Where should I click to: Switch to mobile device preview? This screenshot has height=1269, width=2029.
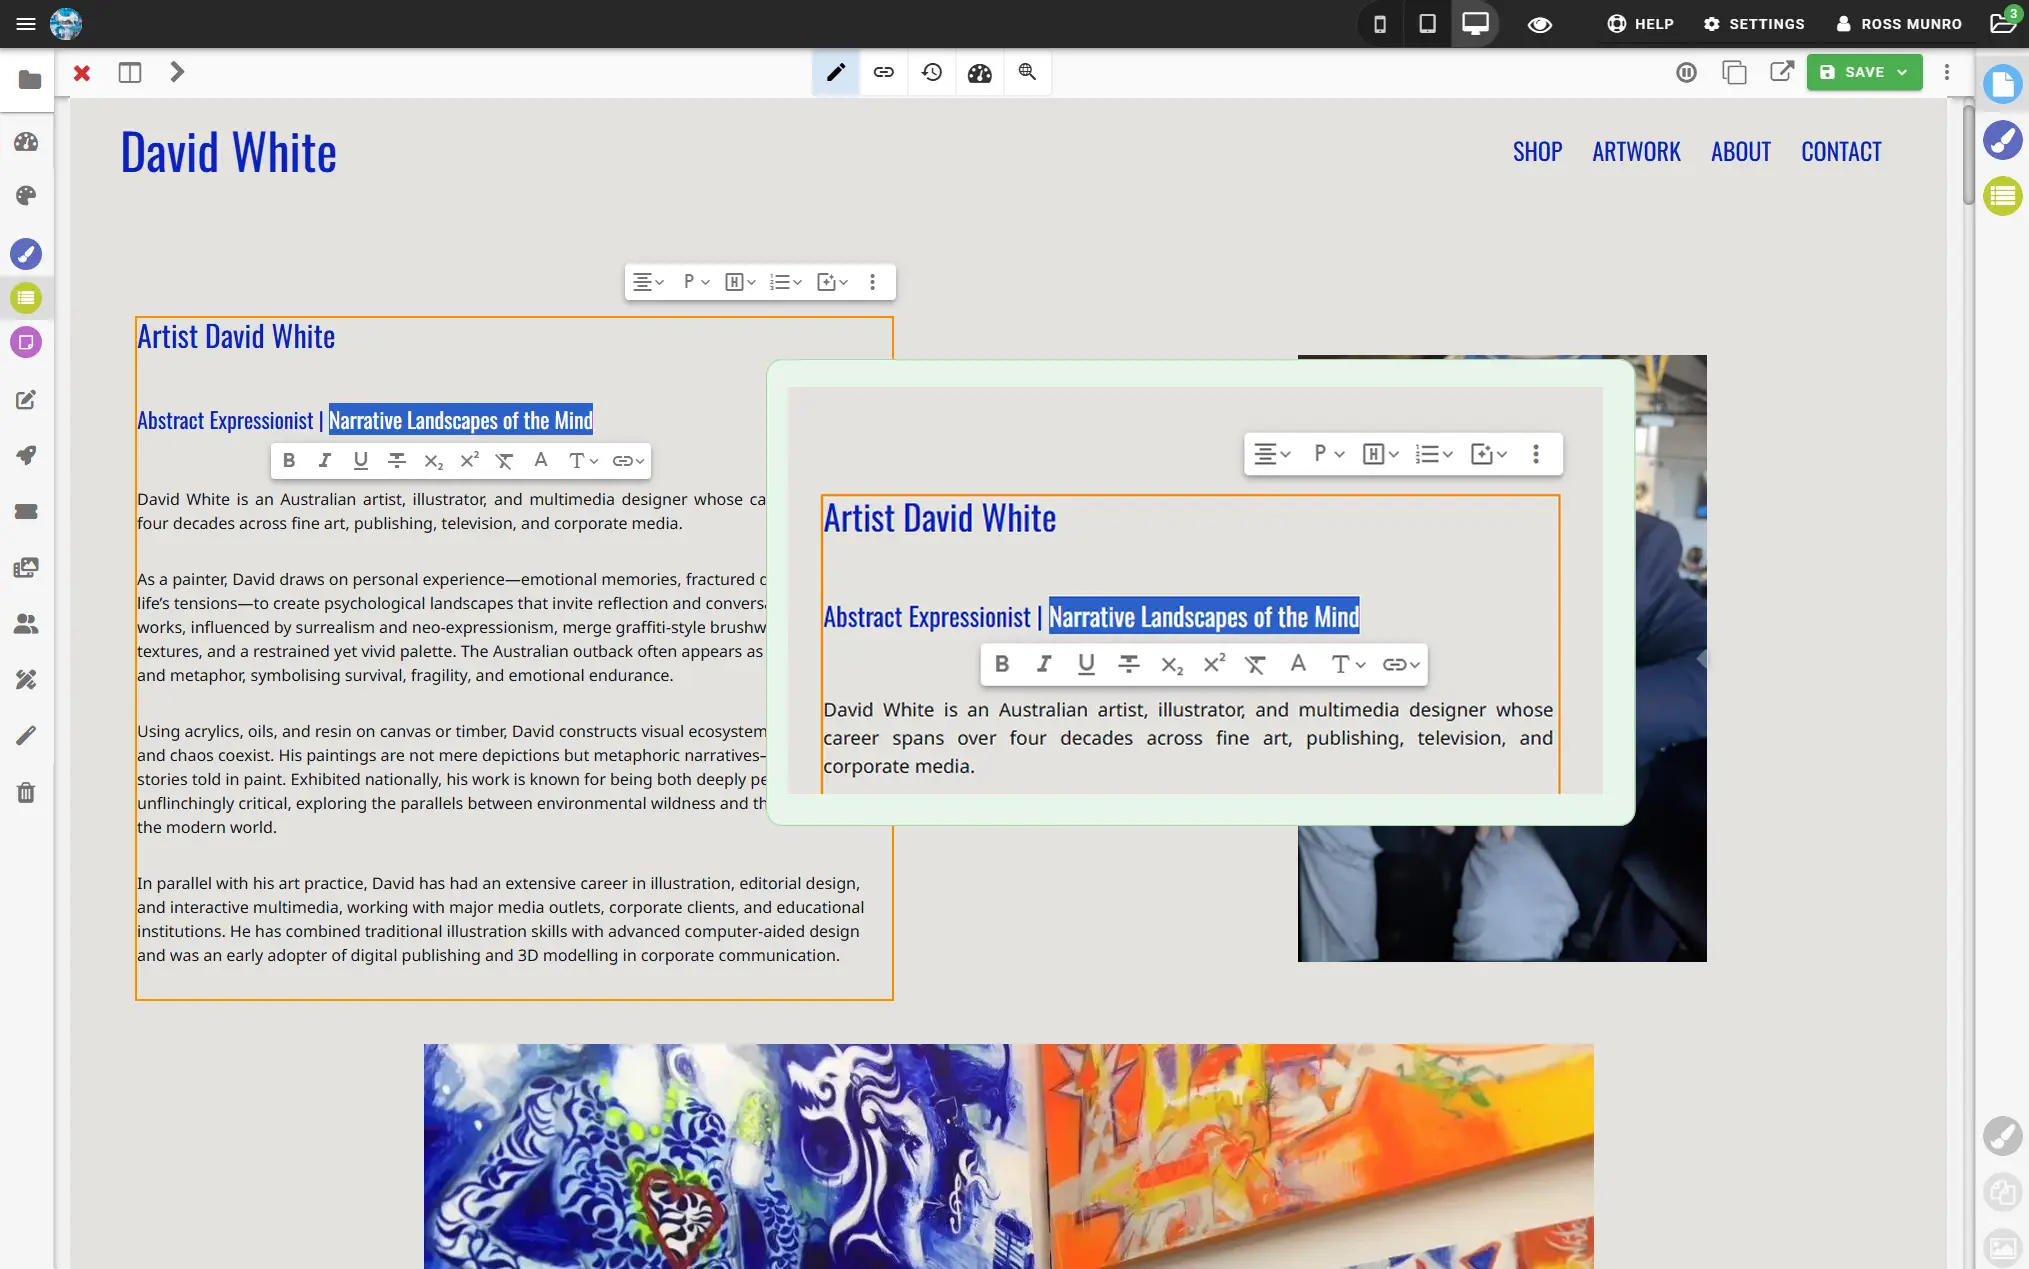1380,24
